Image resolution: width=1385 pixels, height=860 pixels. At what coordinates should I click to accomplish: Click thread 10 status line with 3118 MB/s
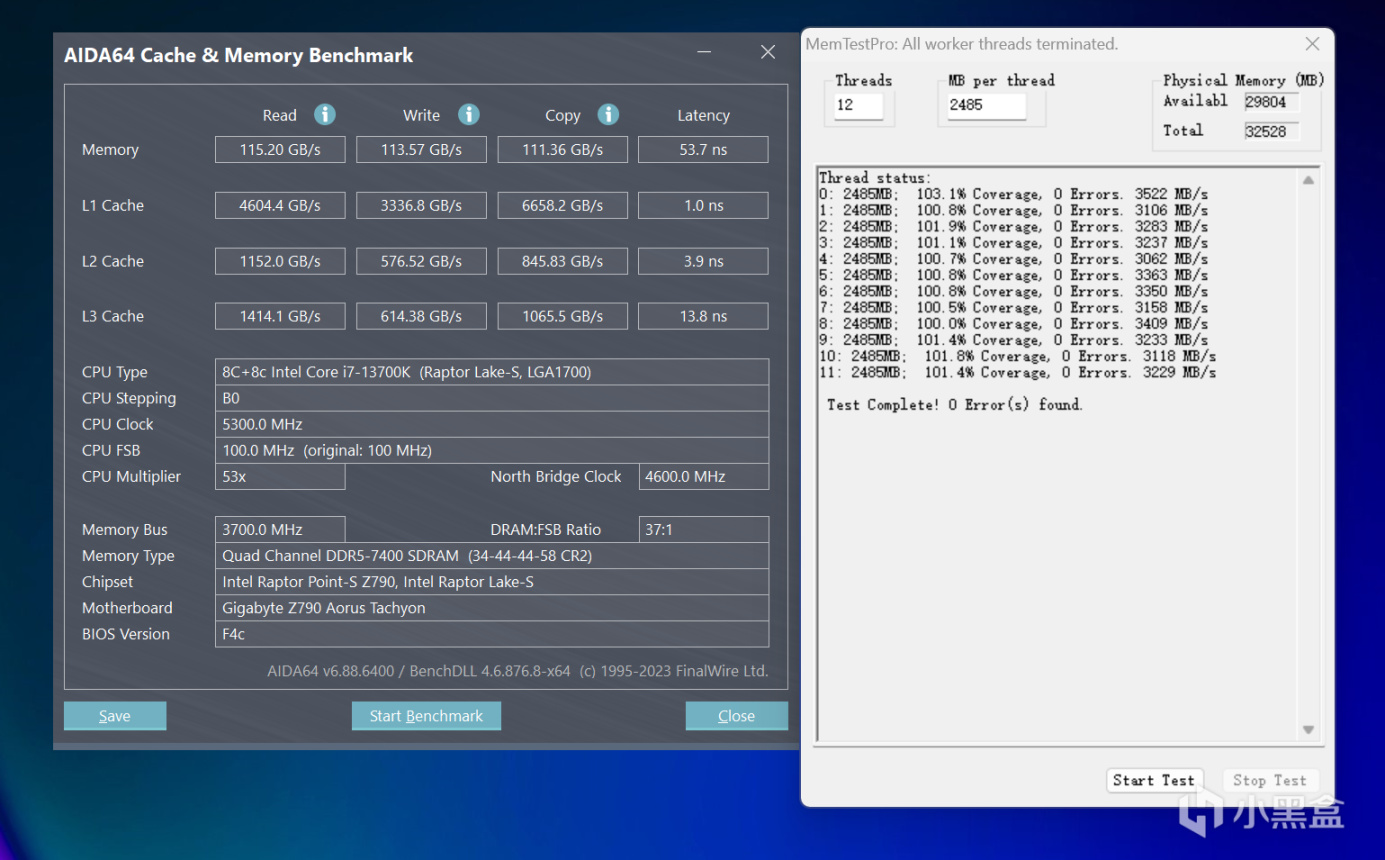(x=1017, y=356)
